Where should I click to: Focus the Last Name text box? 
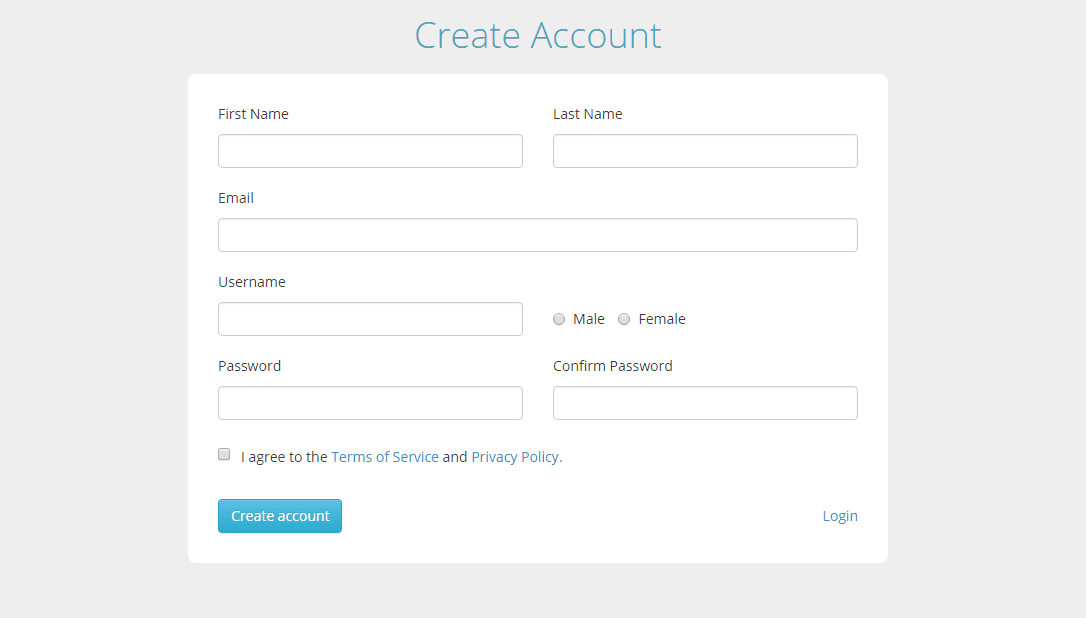click(705, 151)
